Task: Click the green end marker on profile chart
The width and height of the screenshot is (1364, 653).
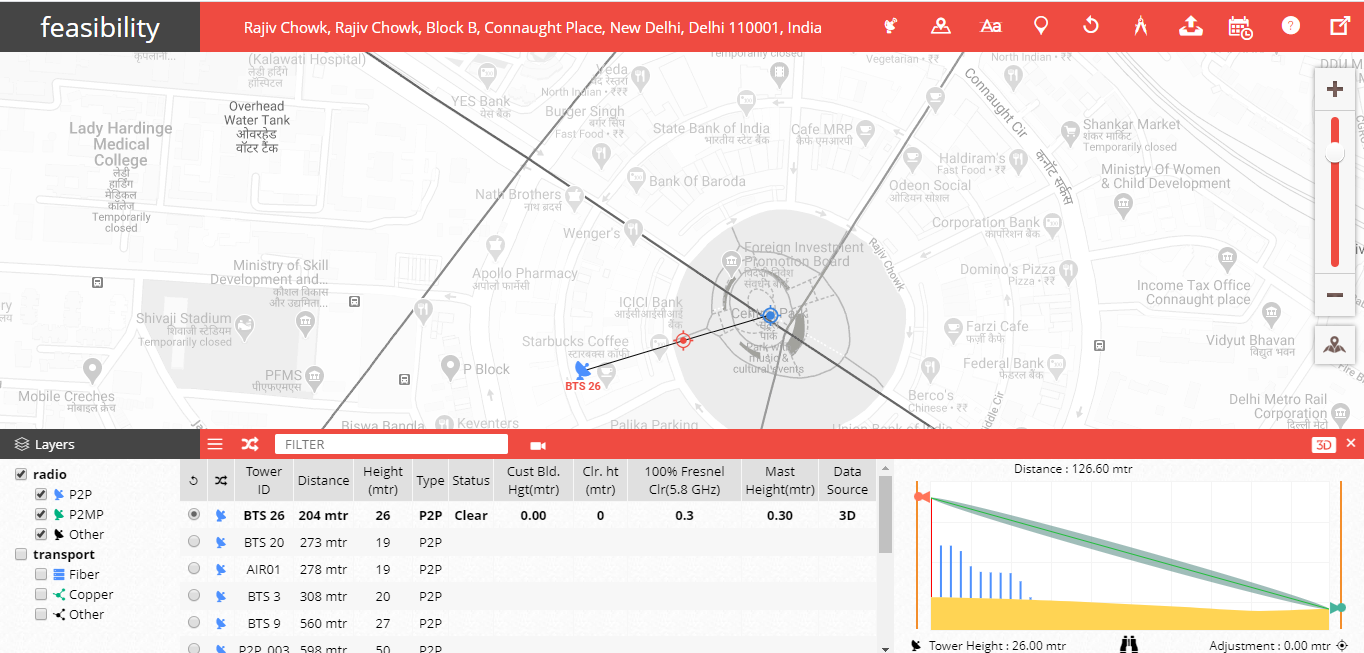Action: pos(1337,607)
